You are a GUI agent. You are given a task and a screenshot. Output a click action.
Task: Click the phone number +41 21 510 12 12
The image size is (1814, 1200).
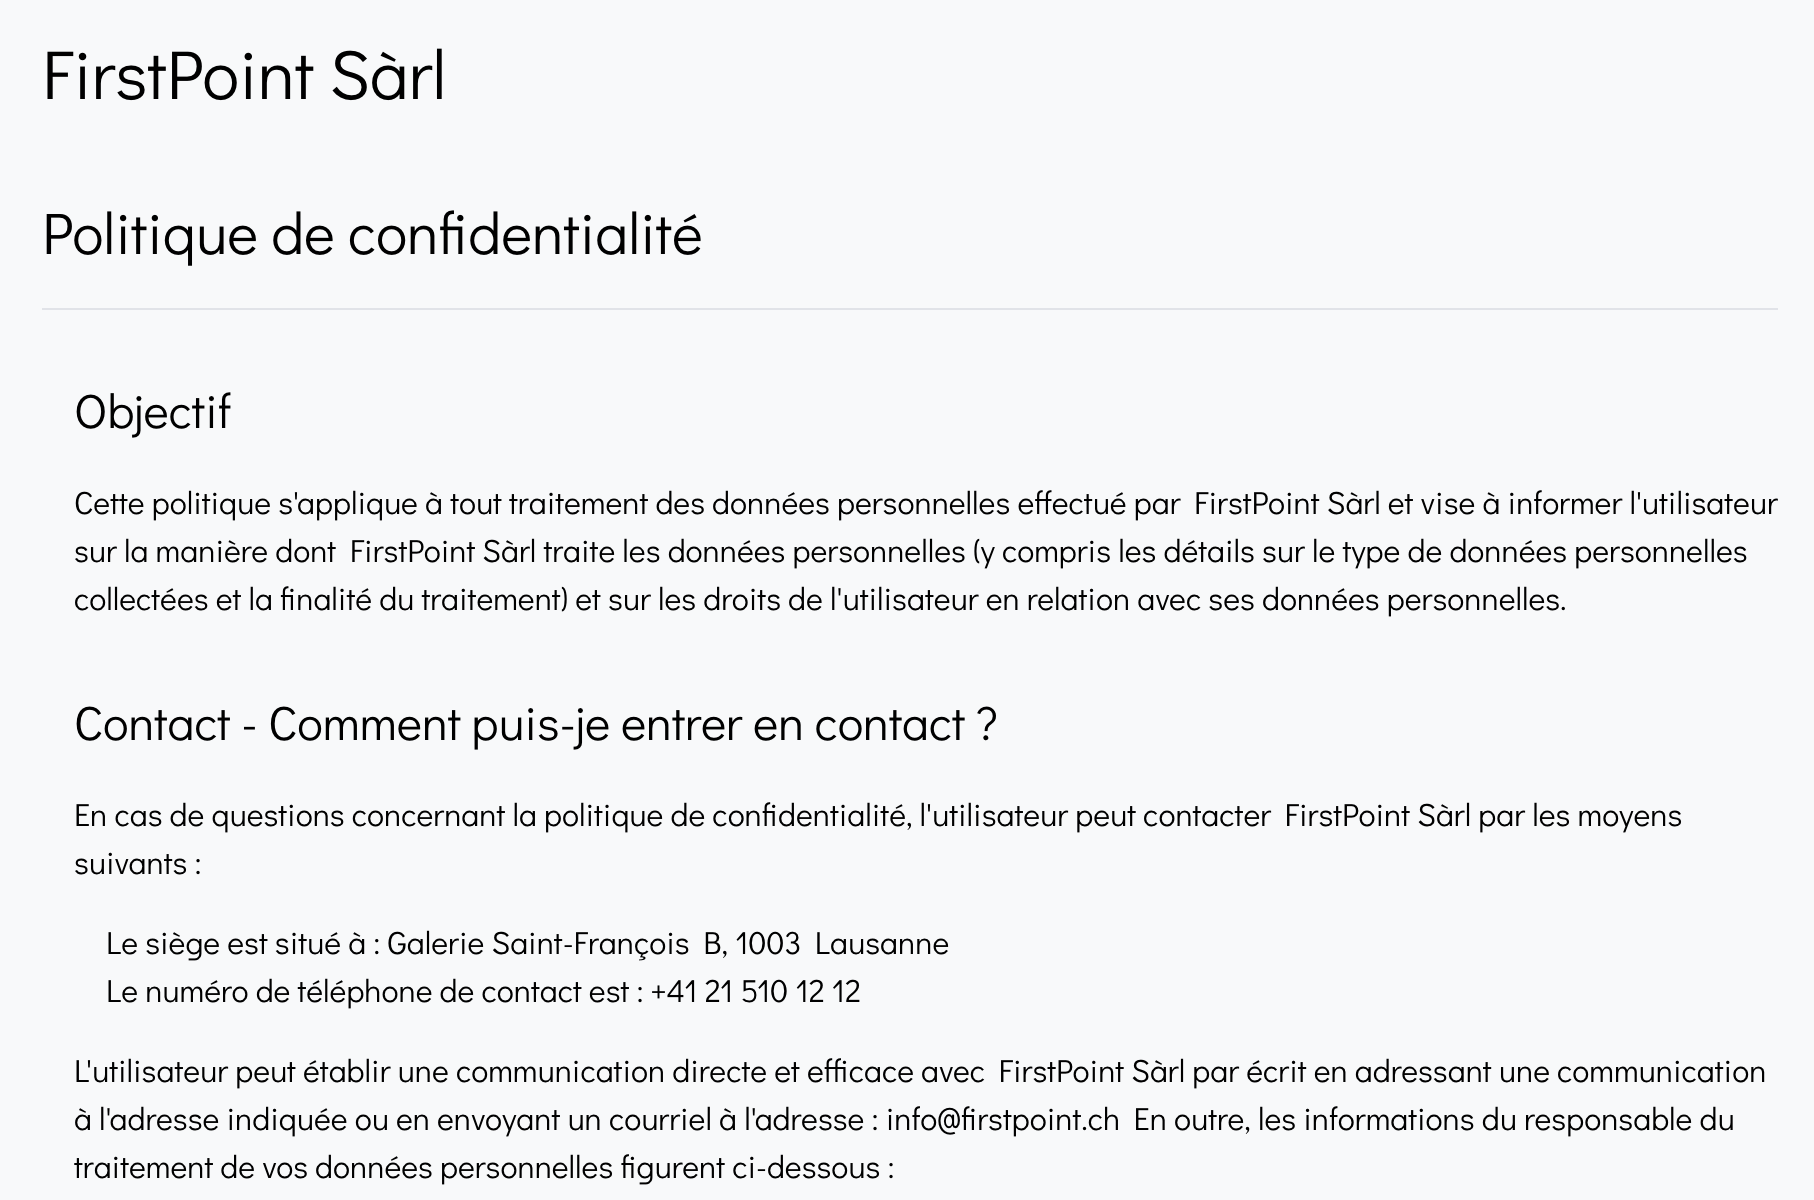(x=755, y=991)
